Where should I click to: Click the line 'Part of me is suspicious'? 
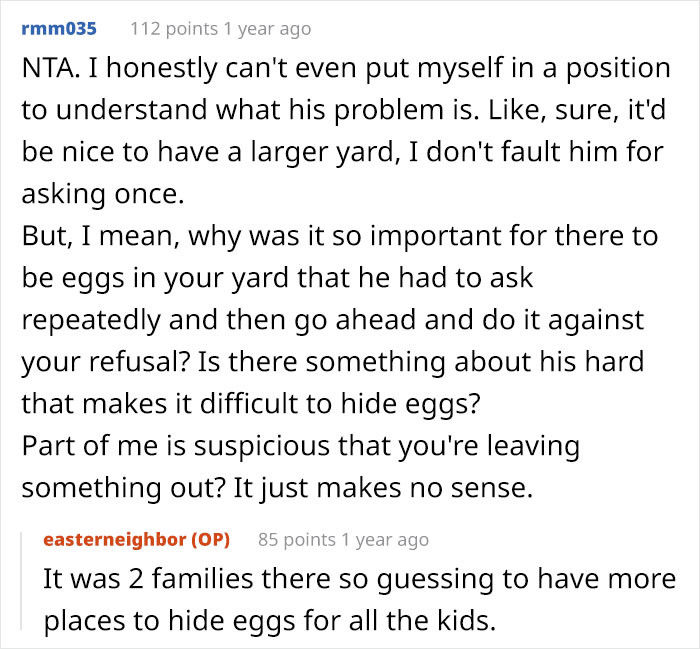[x=300, y=446]
